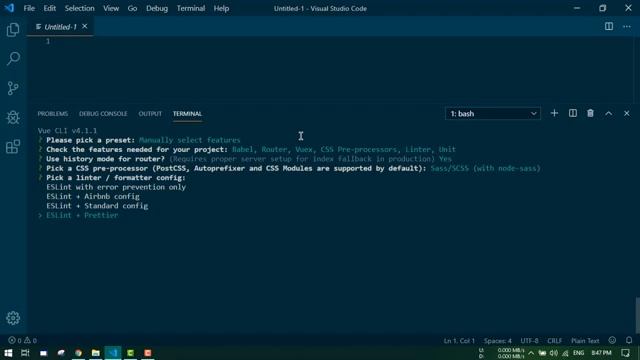Open File Explorer from the taskbar
The width and height of the screenshot is (640, 360).
[x=96, y=353]
